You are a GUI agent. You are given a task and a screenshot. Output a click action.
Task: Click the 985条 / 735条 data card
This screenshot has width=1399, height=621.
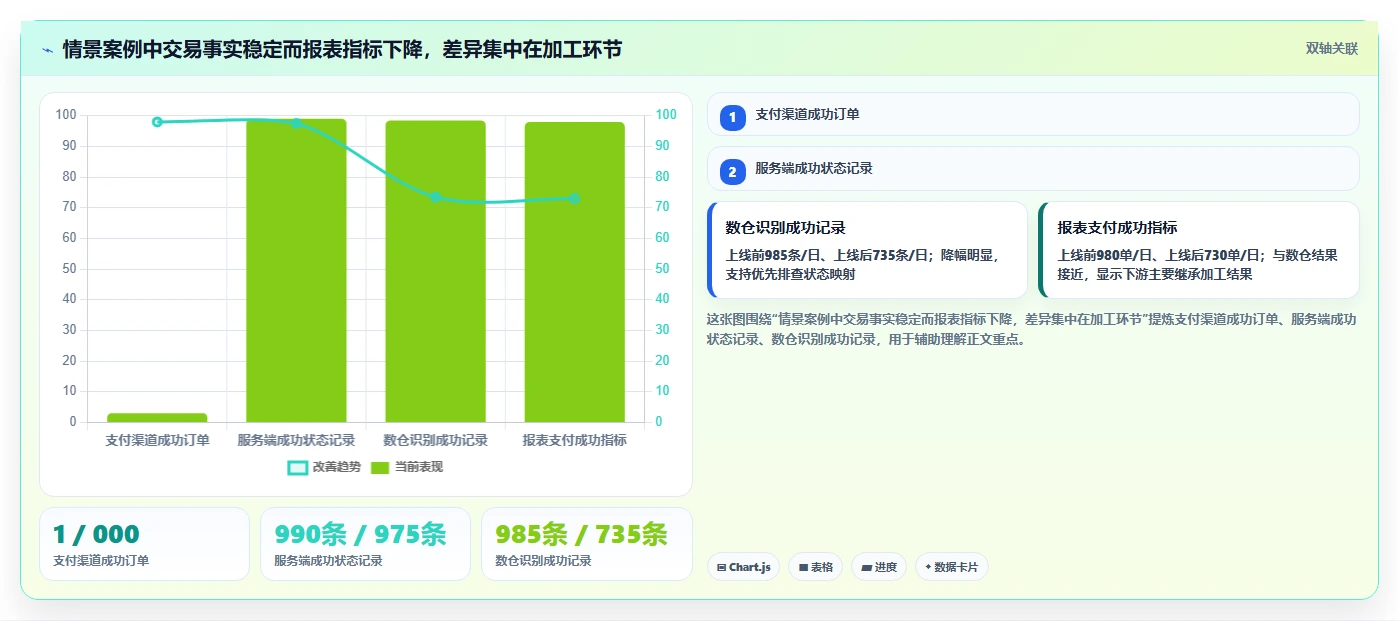coord(586,544)
